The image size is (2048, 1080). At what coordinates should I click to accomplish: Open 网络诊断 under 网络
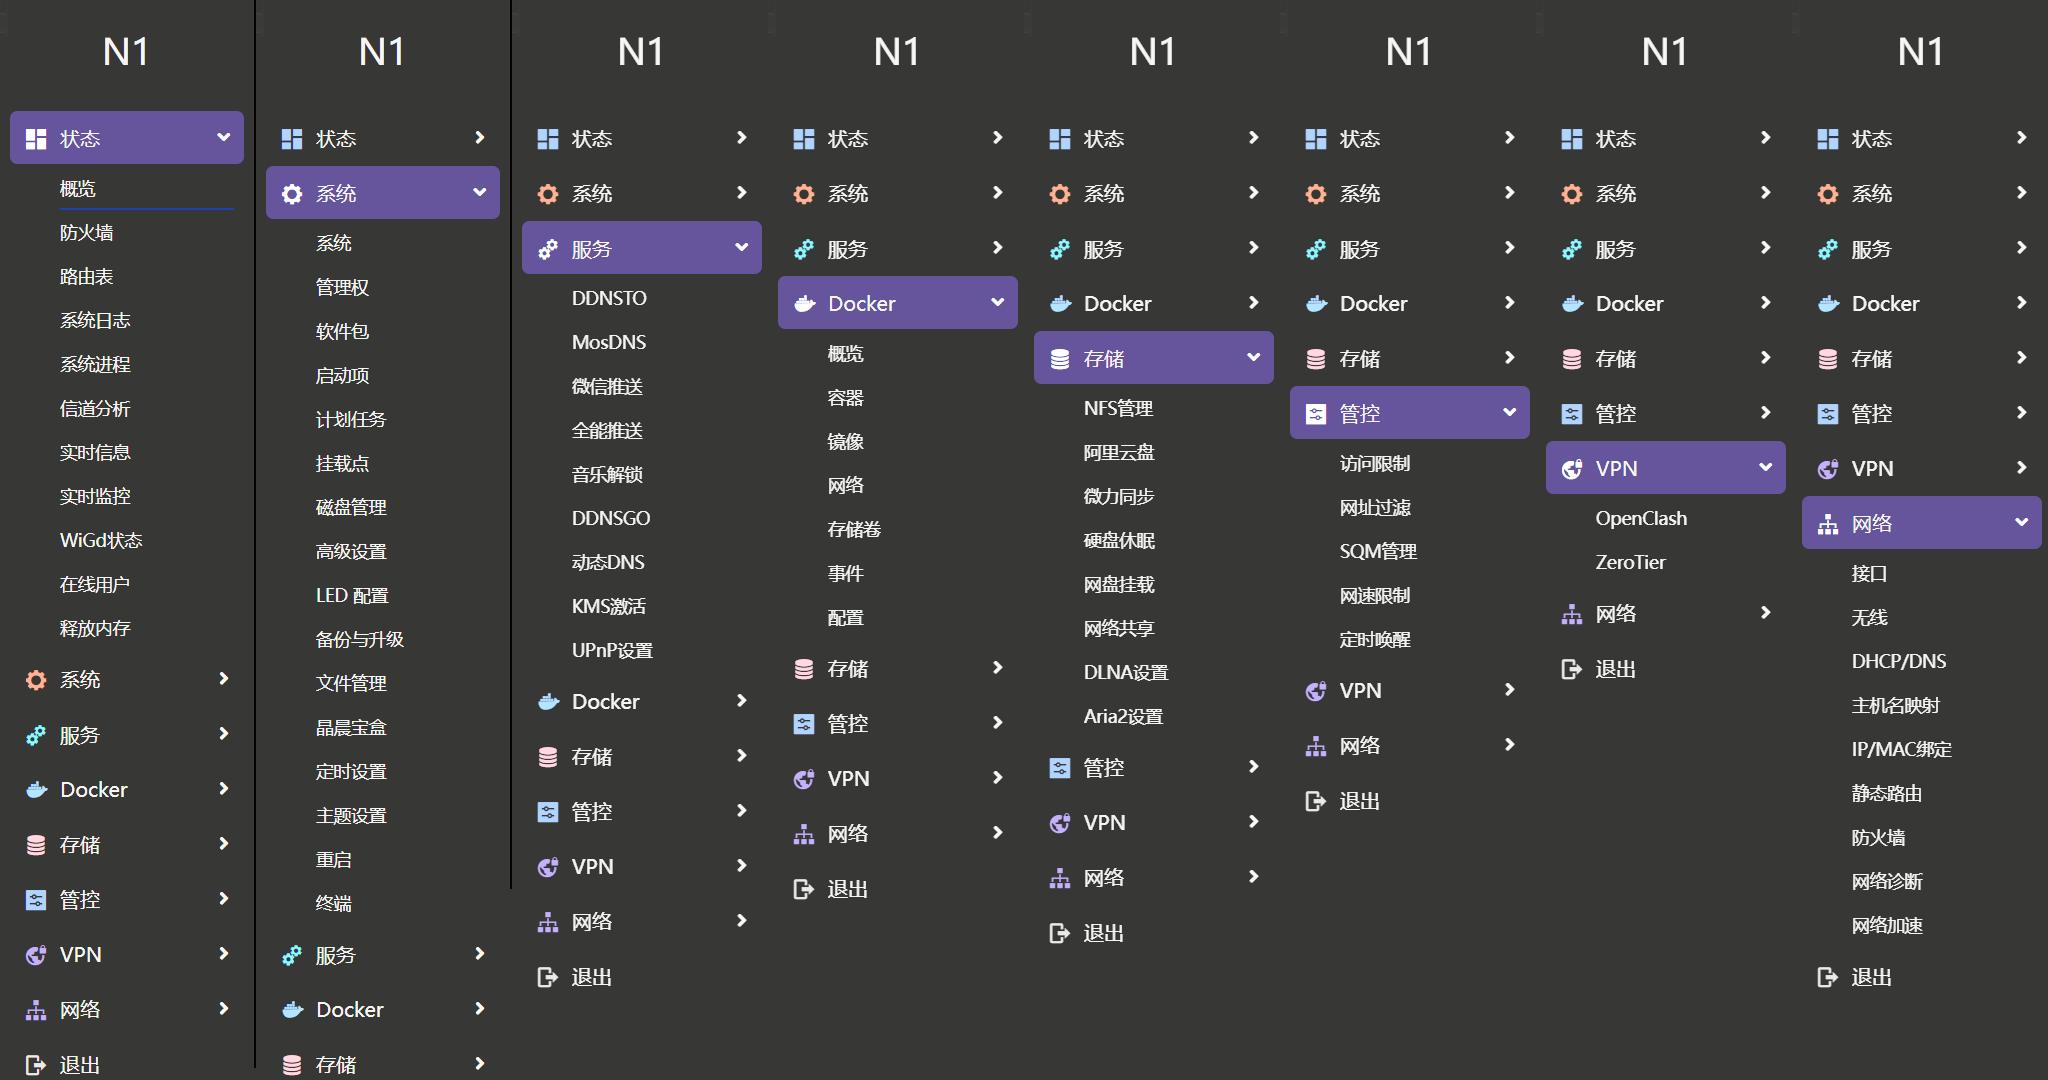1887,882
